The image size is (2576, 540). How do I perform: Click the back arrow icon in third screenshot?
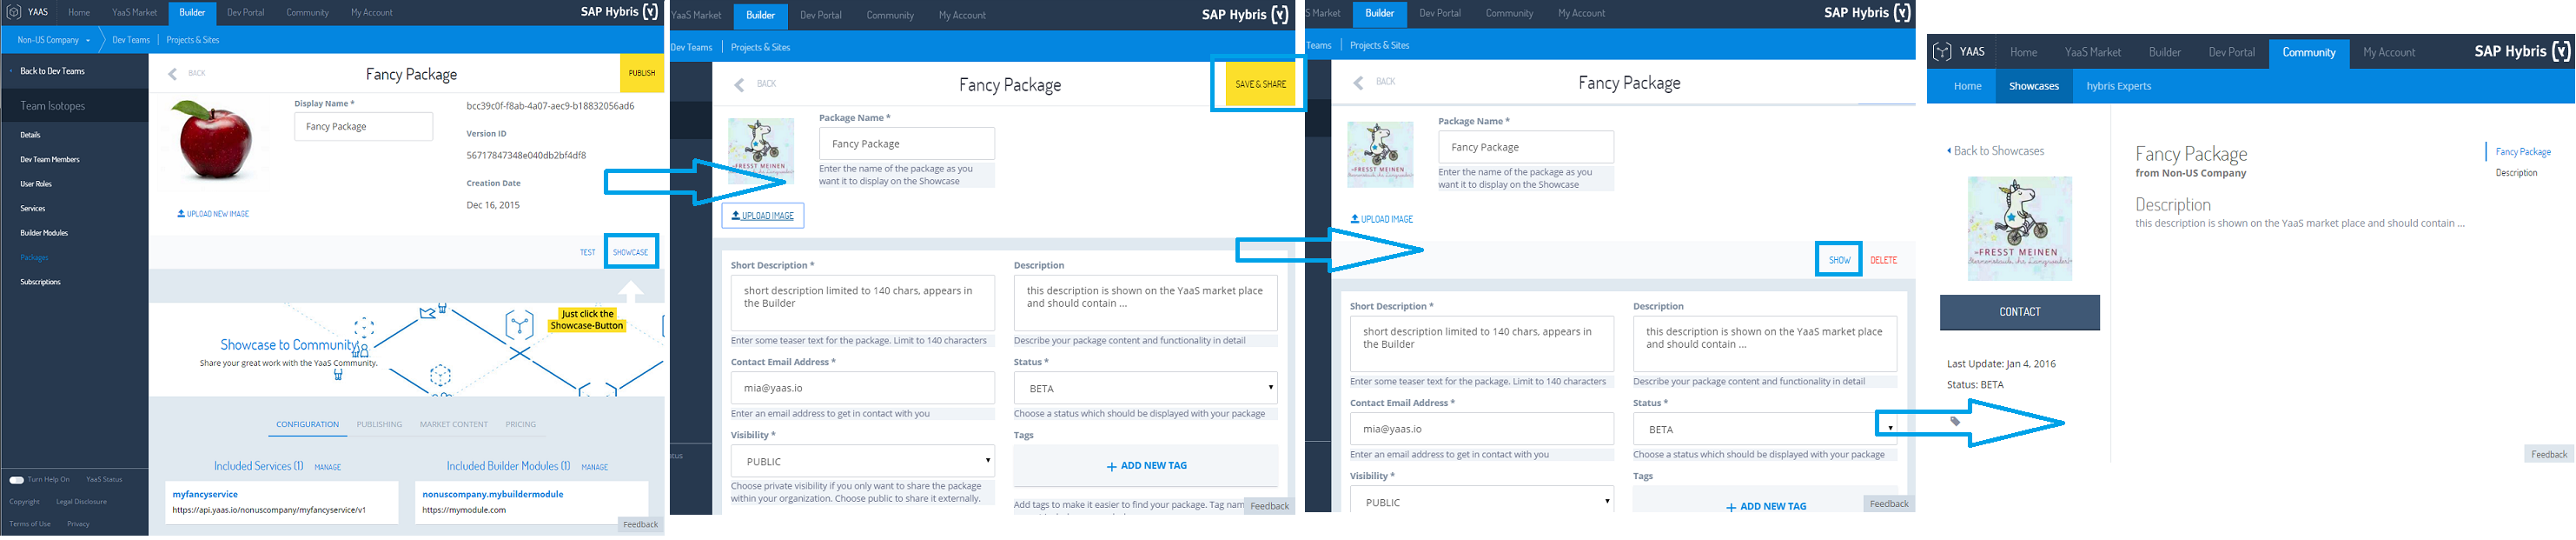pos(1359,82)
